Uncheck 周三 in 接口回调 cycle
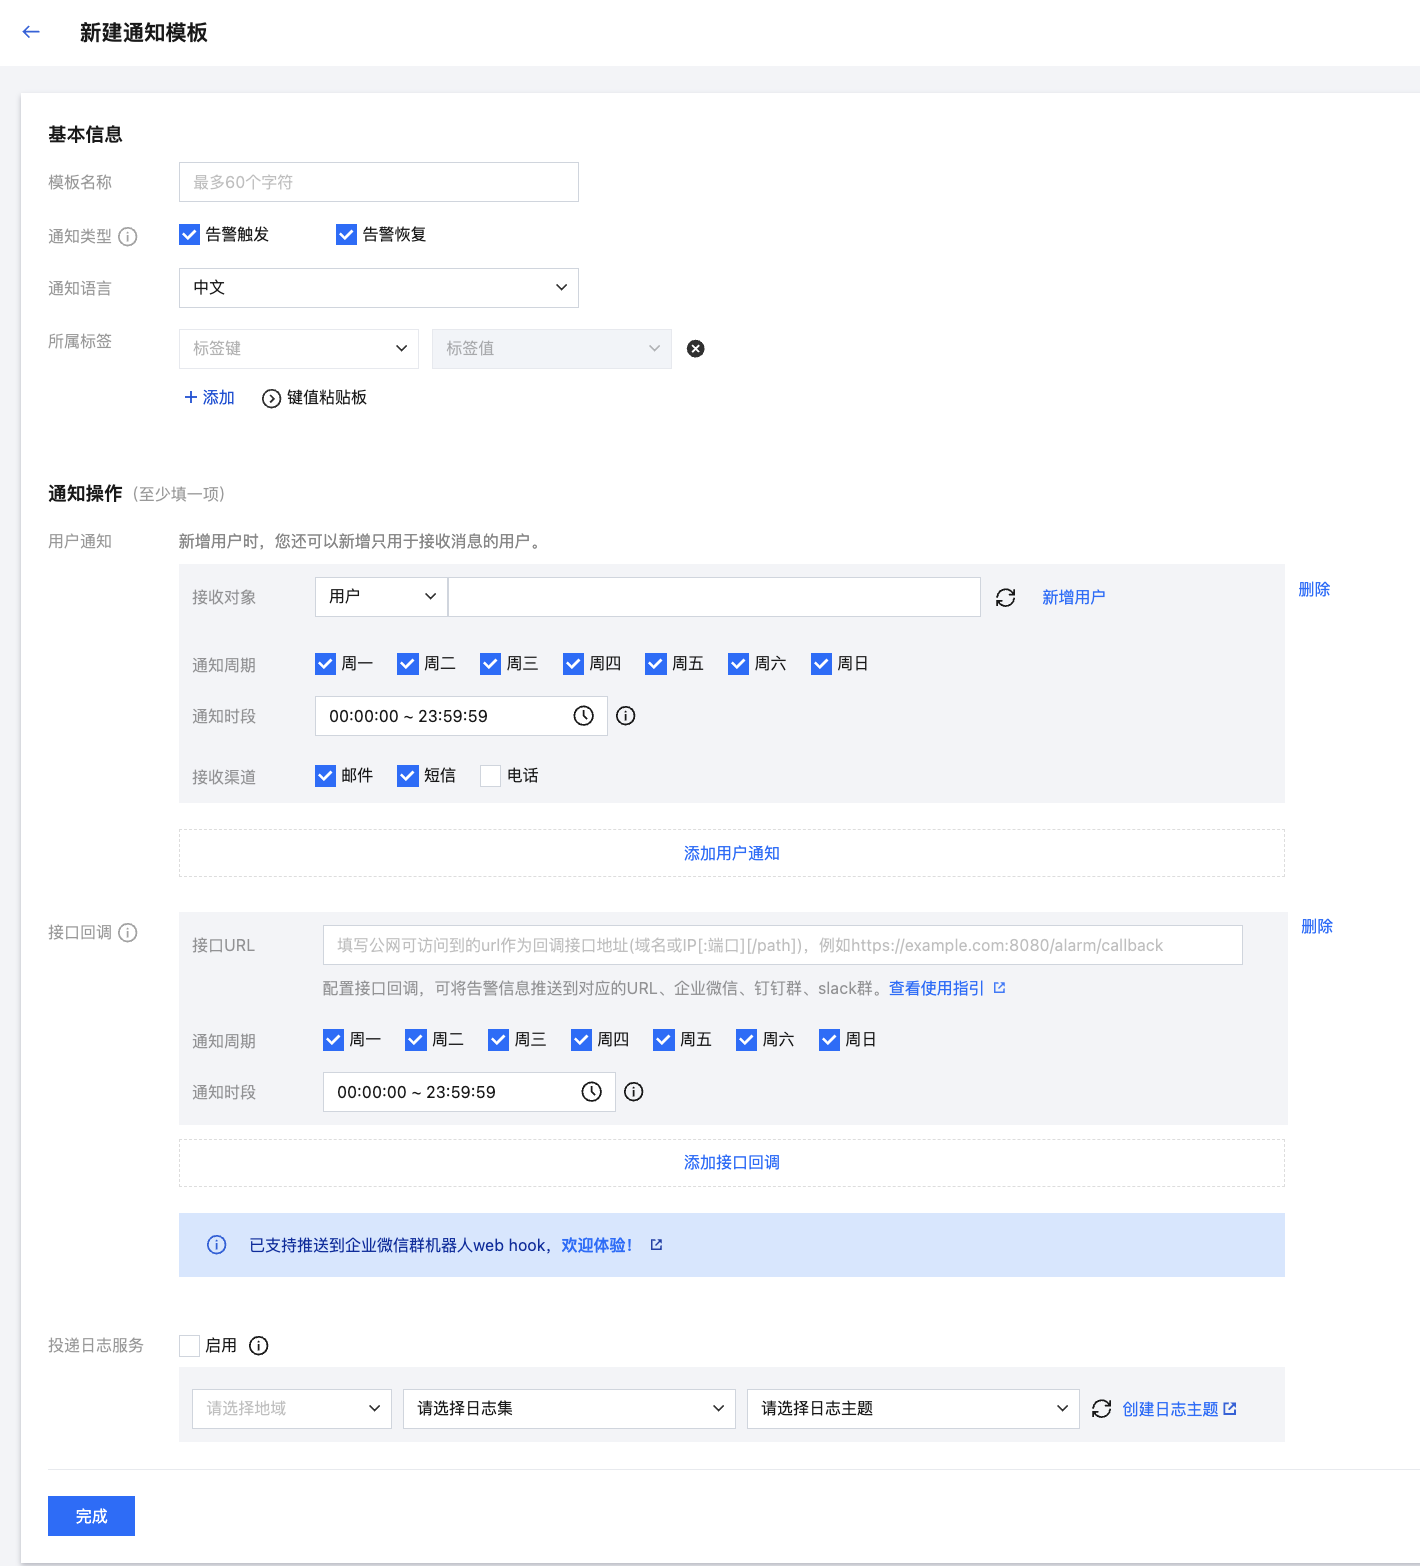1420x1566 pixels. [x=498, y=1040]
